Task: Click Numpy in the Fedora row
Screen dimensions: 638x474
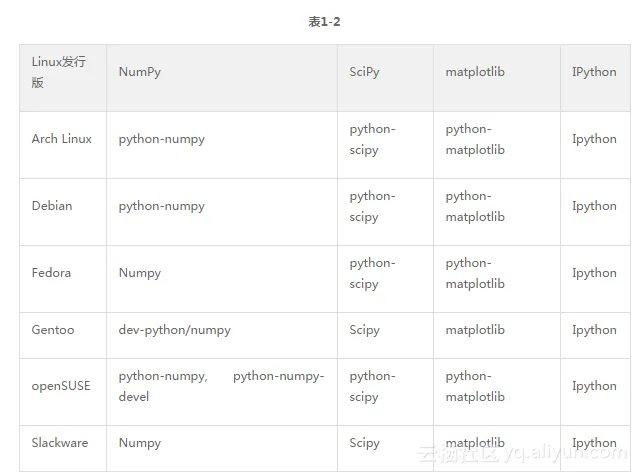Action: click(140, 273)
